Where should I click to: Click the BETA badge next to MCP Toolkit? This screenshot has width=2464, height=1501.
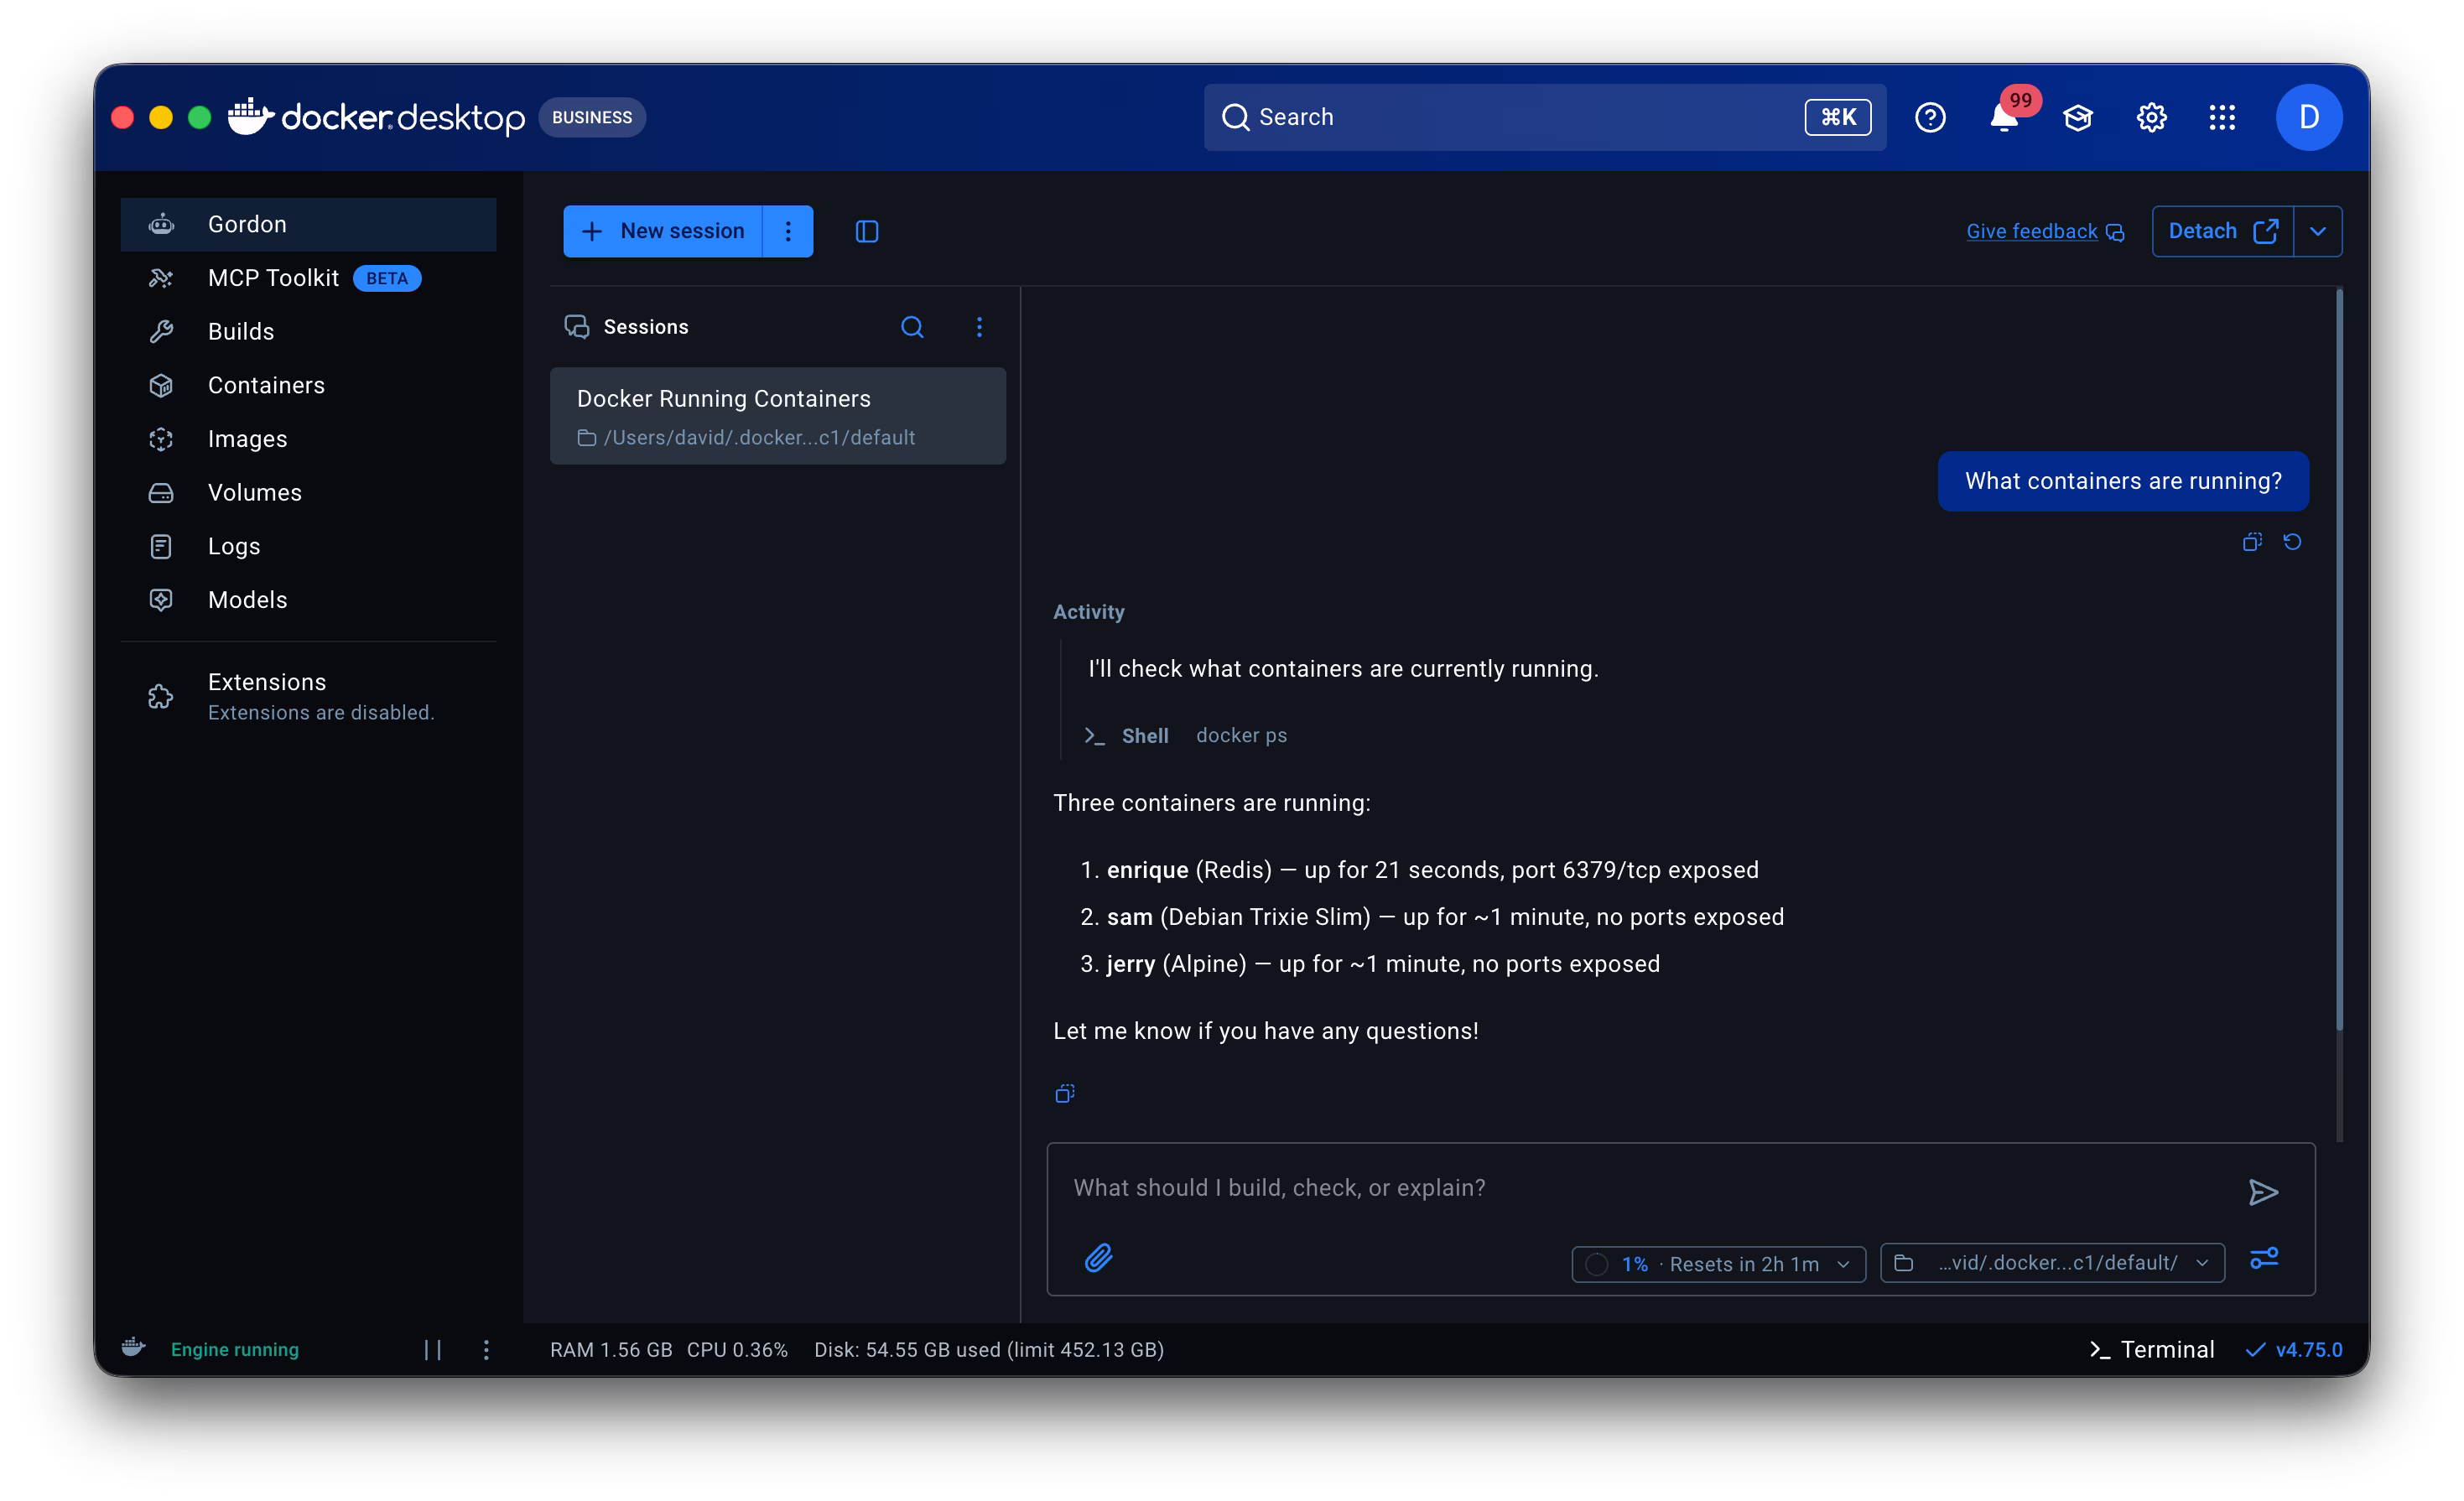[x=387, y=278]
